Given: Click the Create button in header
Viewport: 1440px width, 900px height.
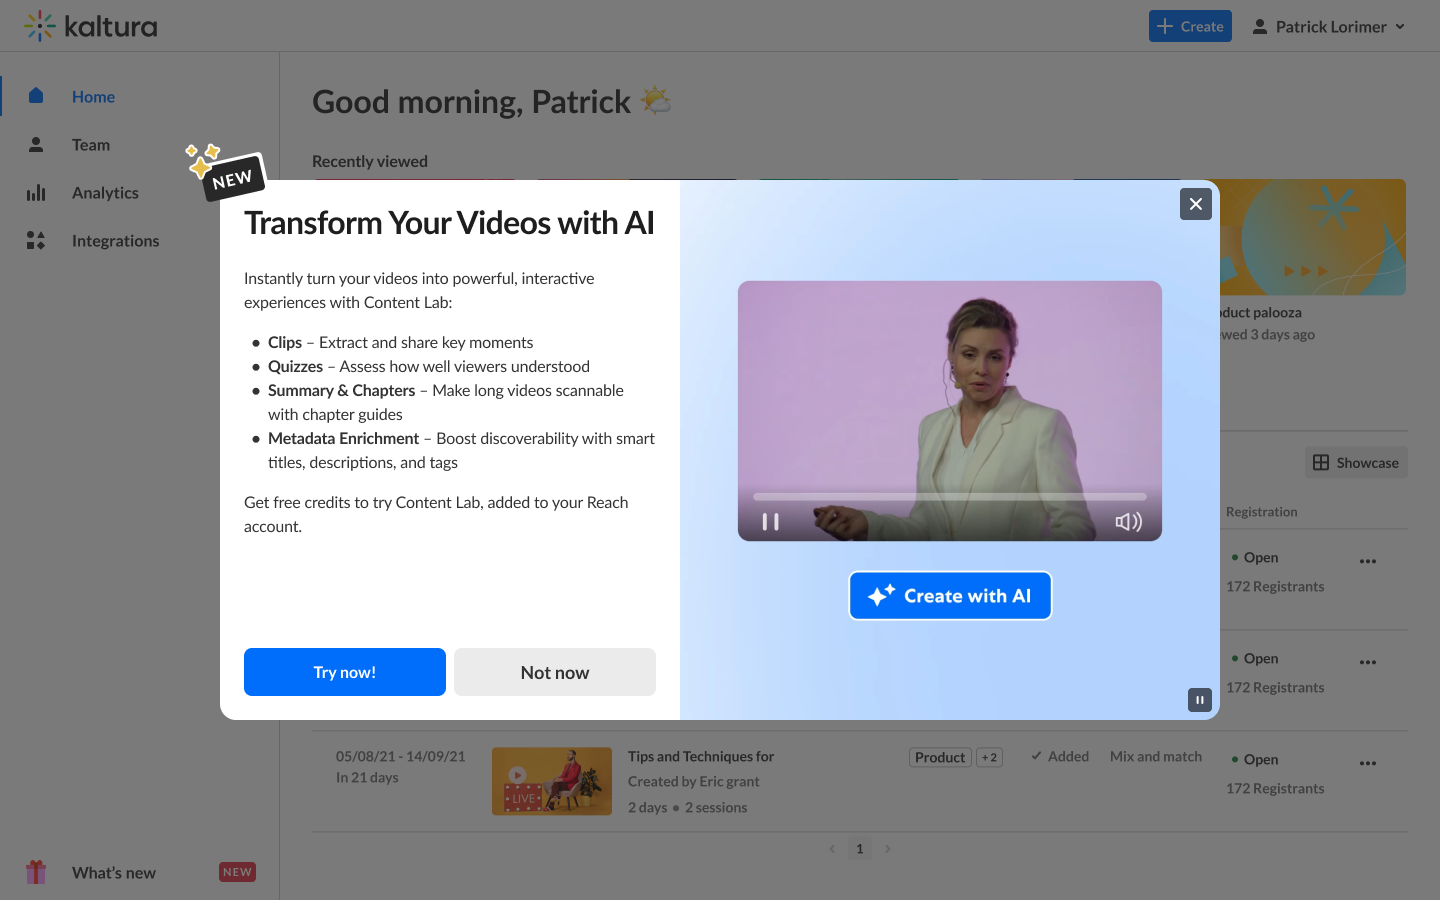Looking at the screenshot, I should pos(1190,26).
